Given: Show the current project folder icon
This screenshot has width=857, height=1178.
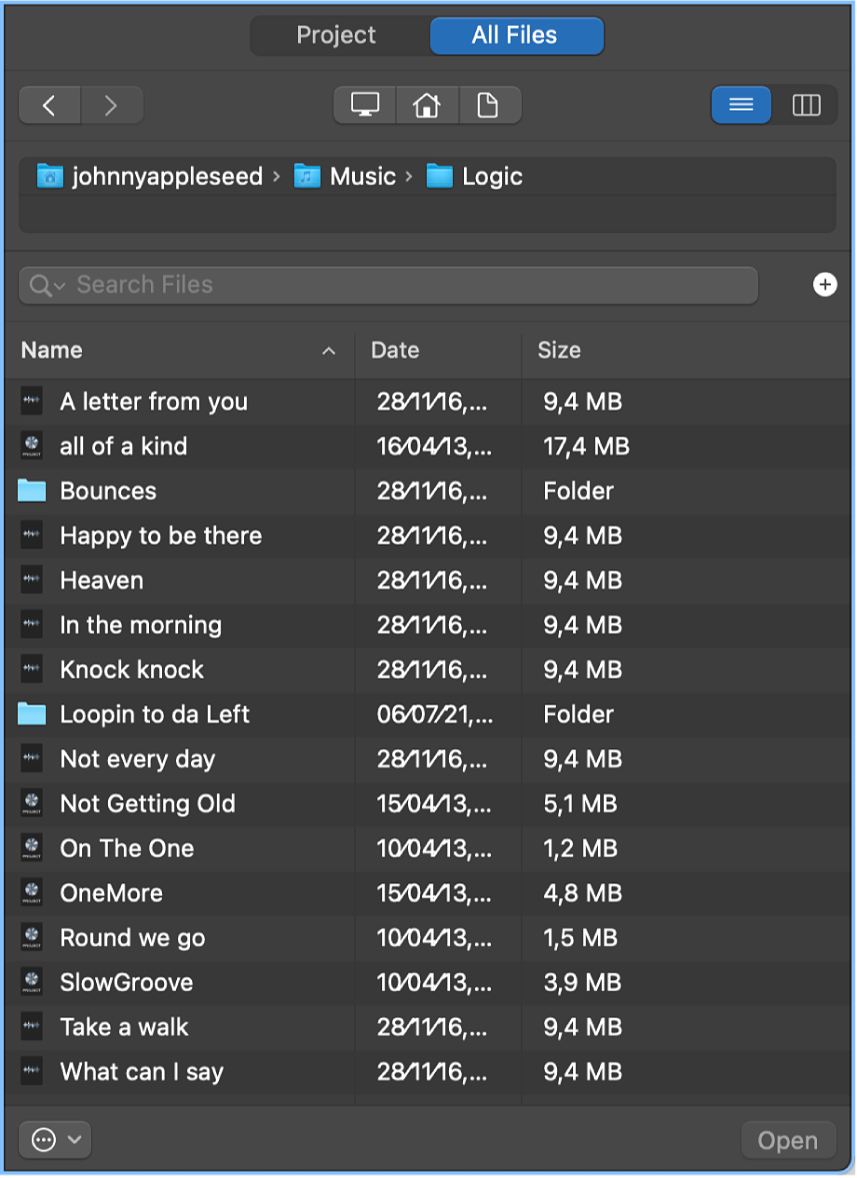Looking at the screenshot, I should pos(488,105).
